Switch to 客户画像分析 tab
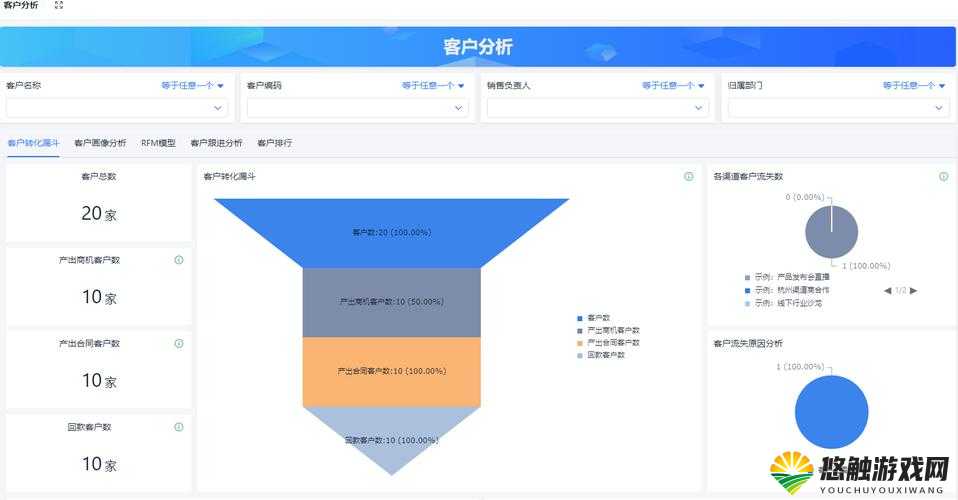The image size is (958, 500). (100, 143)
